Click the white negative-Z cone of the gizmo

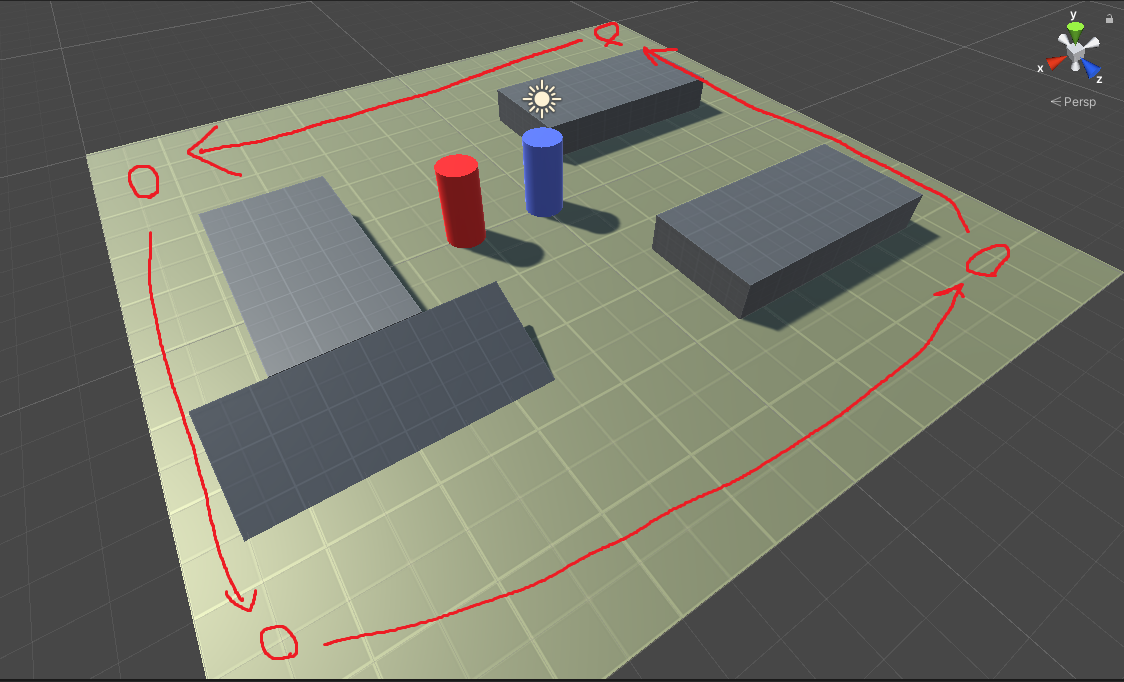(1062, 38)
